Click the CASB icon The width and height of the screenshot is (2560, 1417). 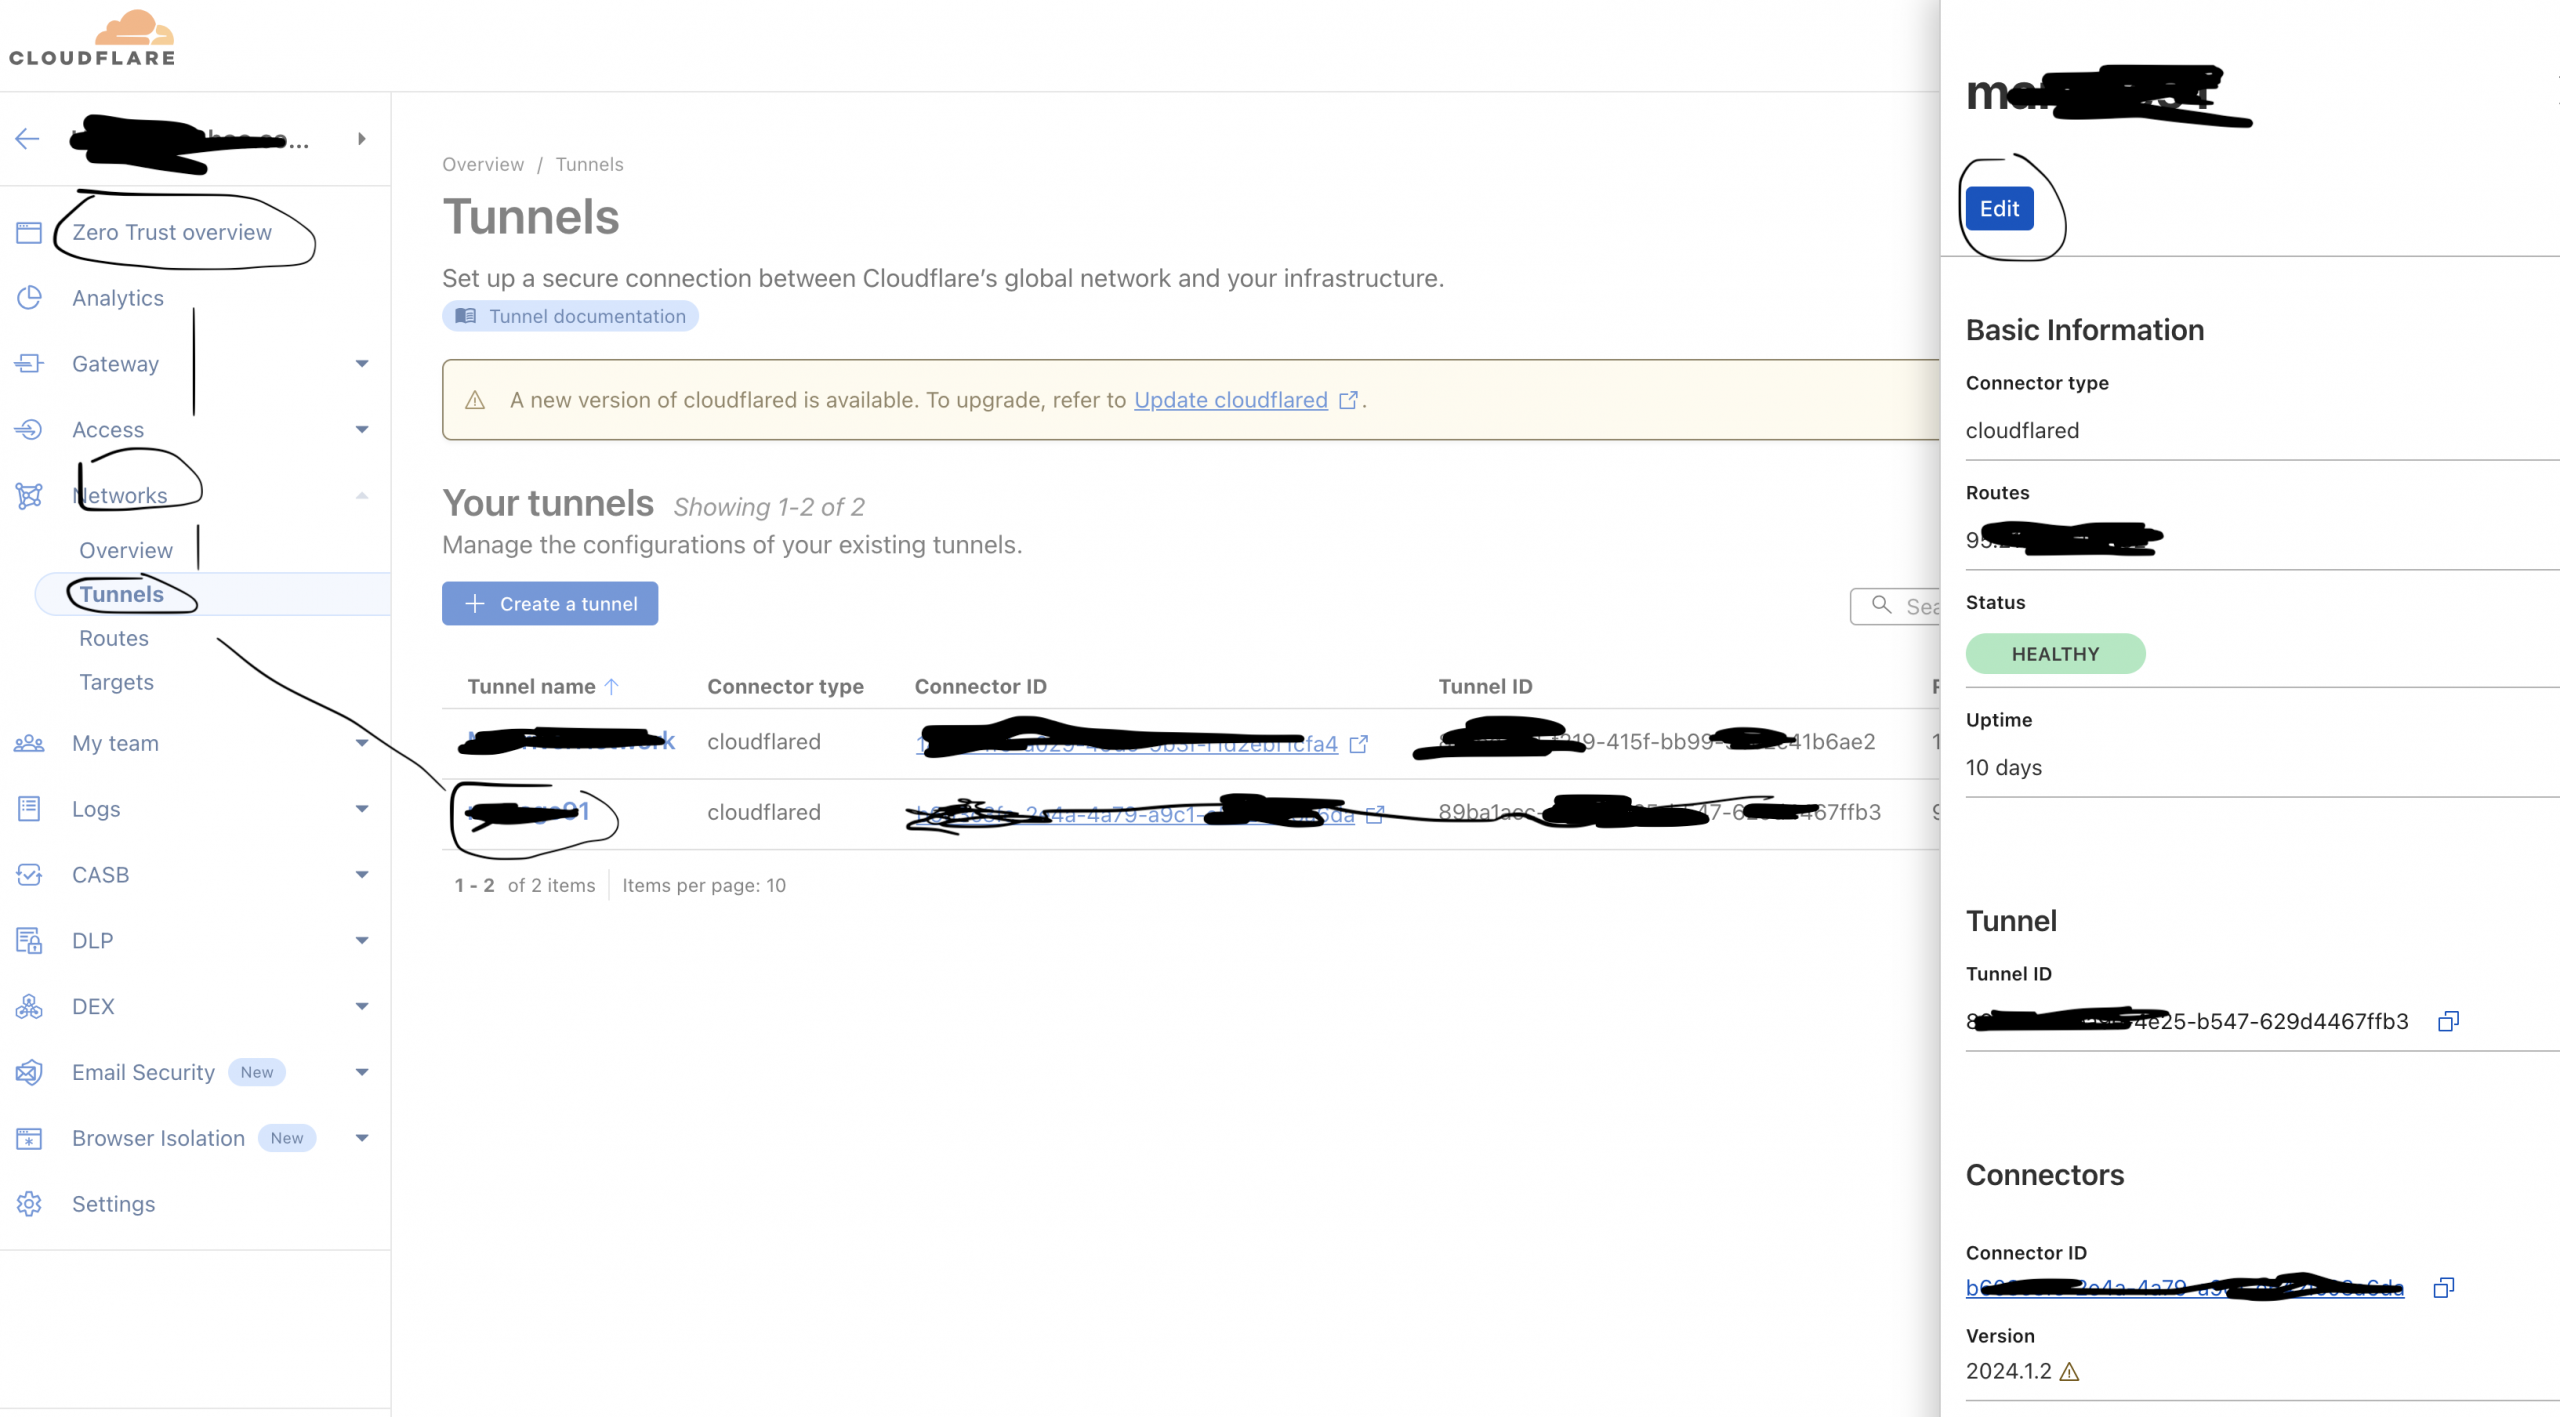pos(29,875)
